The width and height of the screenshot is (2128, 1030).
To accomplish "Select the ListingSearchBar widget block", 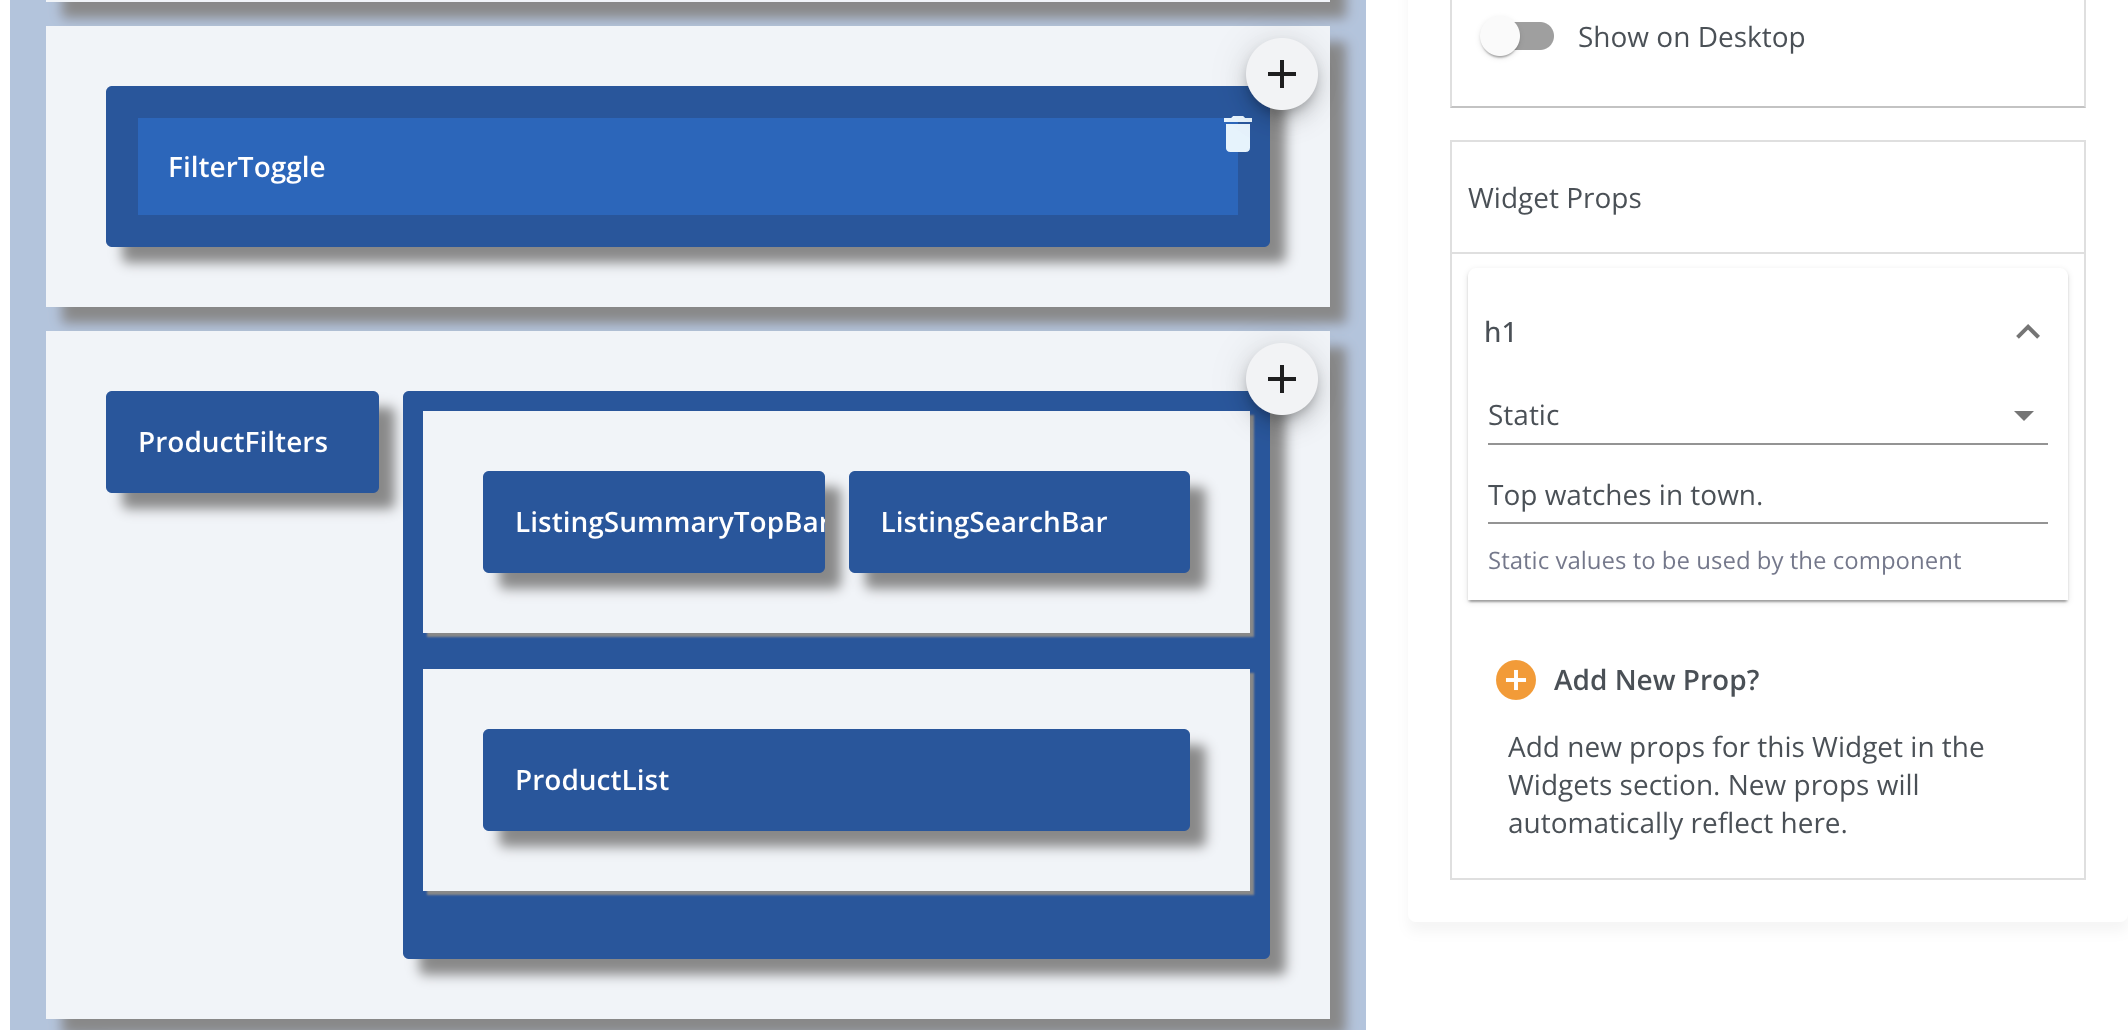I will [x=1018, y=522].
